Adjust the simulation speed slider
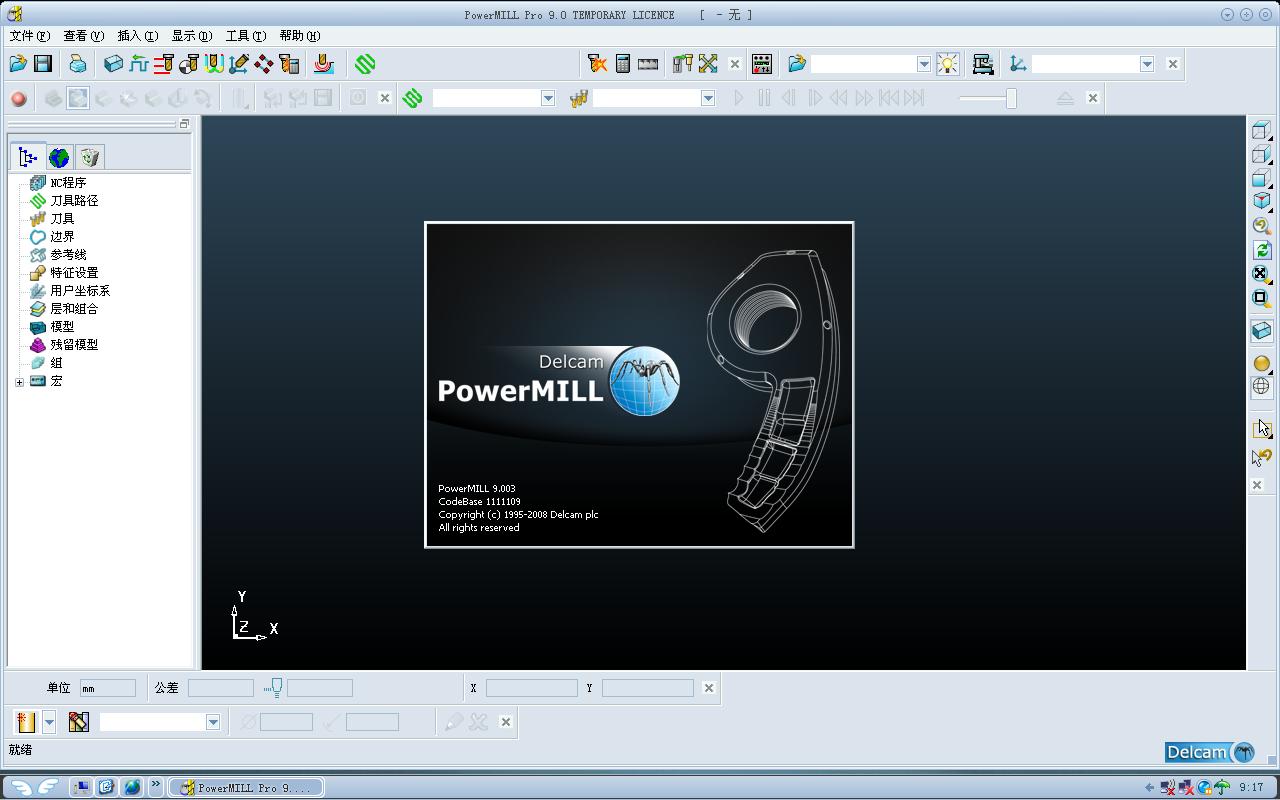 click(x=1011, y=98)
